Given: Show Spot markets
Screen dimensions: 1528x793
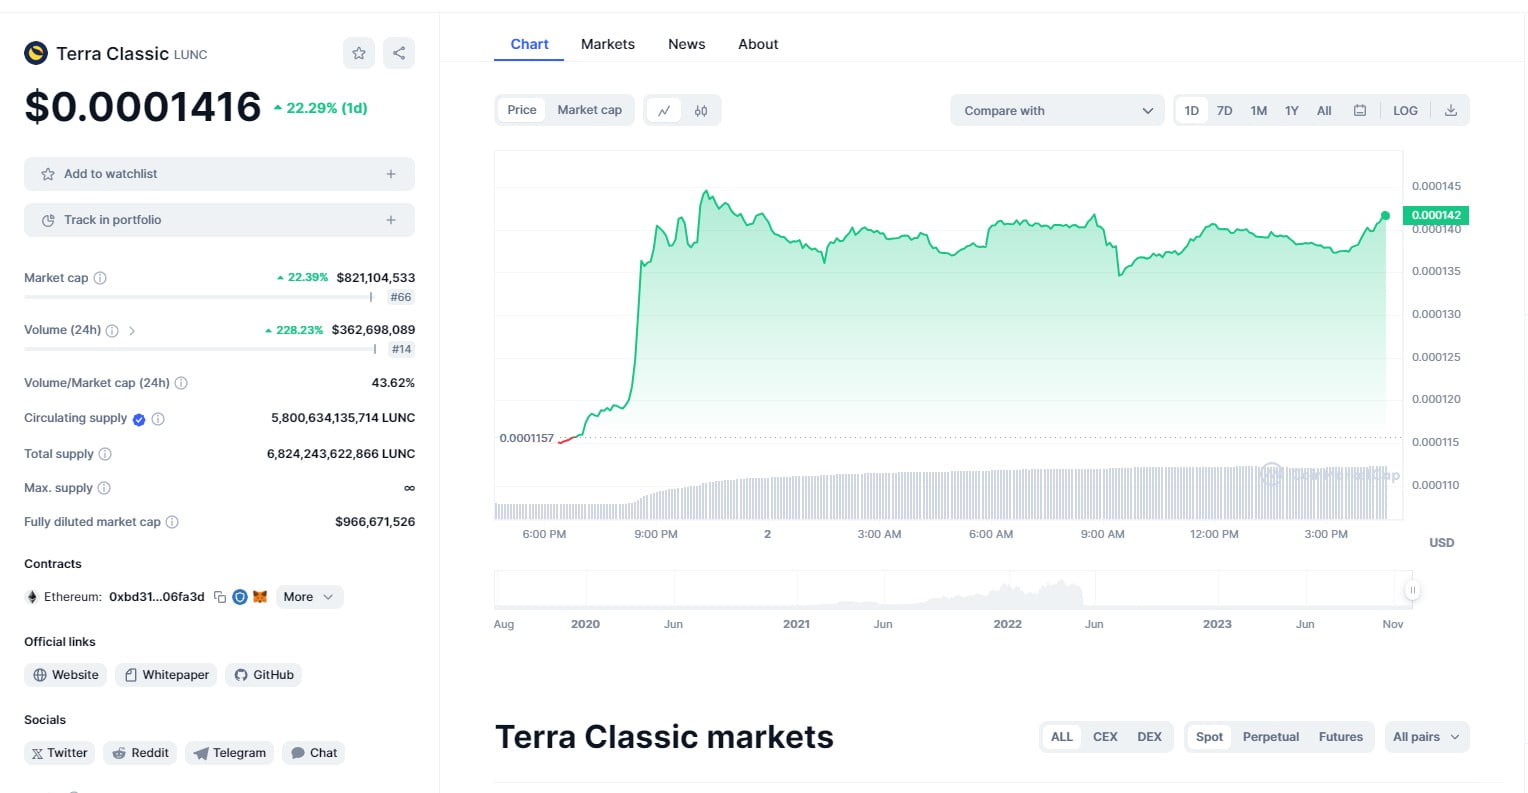Looking at the screenshot, I should pyautogui.click(x=1209, y=737).
